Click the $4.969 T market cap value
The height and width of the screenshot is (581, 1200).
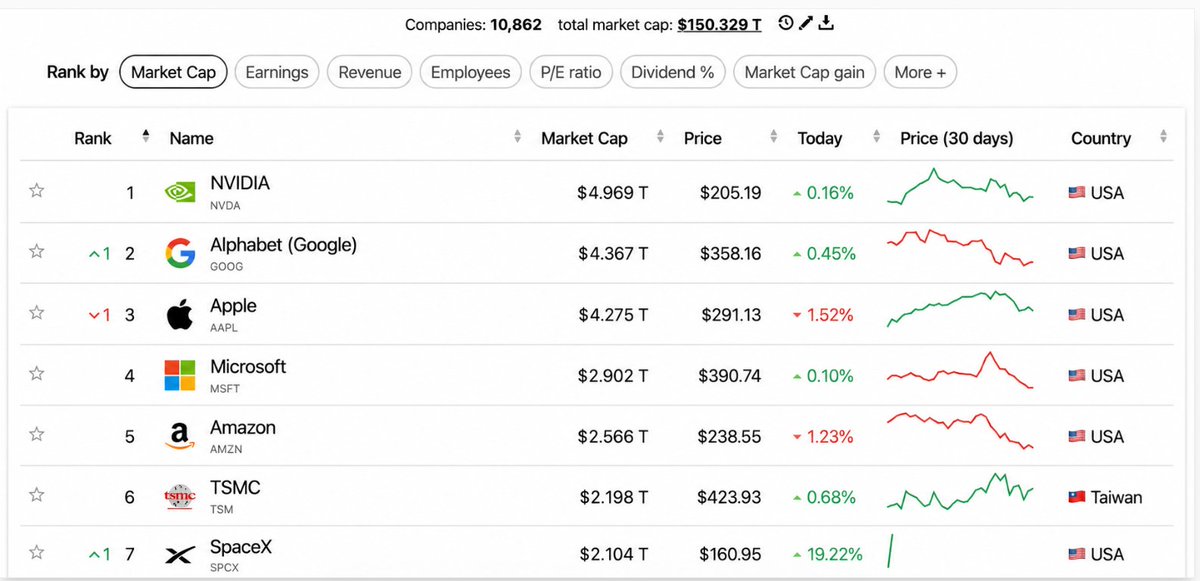pyautogui.click(x=612, y=193)
